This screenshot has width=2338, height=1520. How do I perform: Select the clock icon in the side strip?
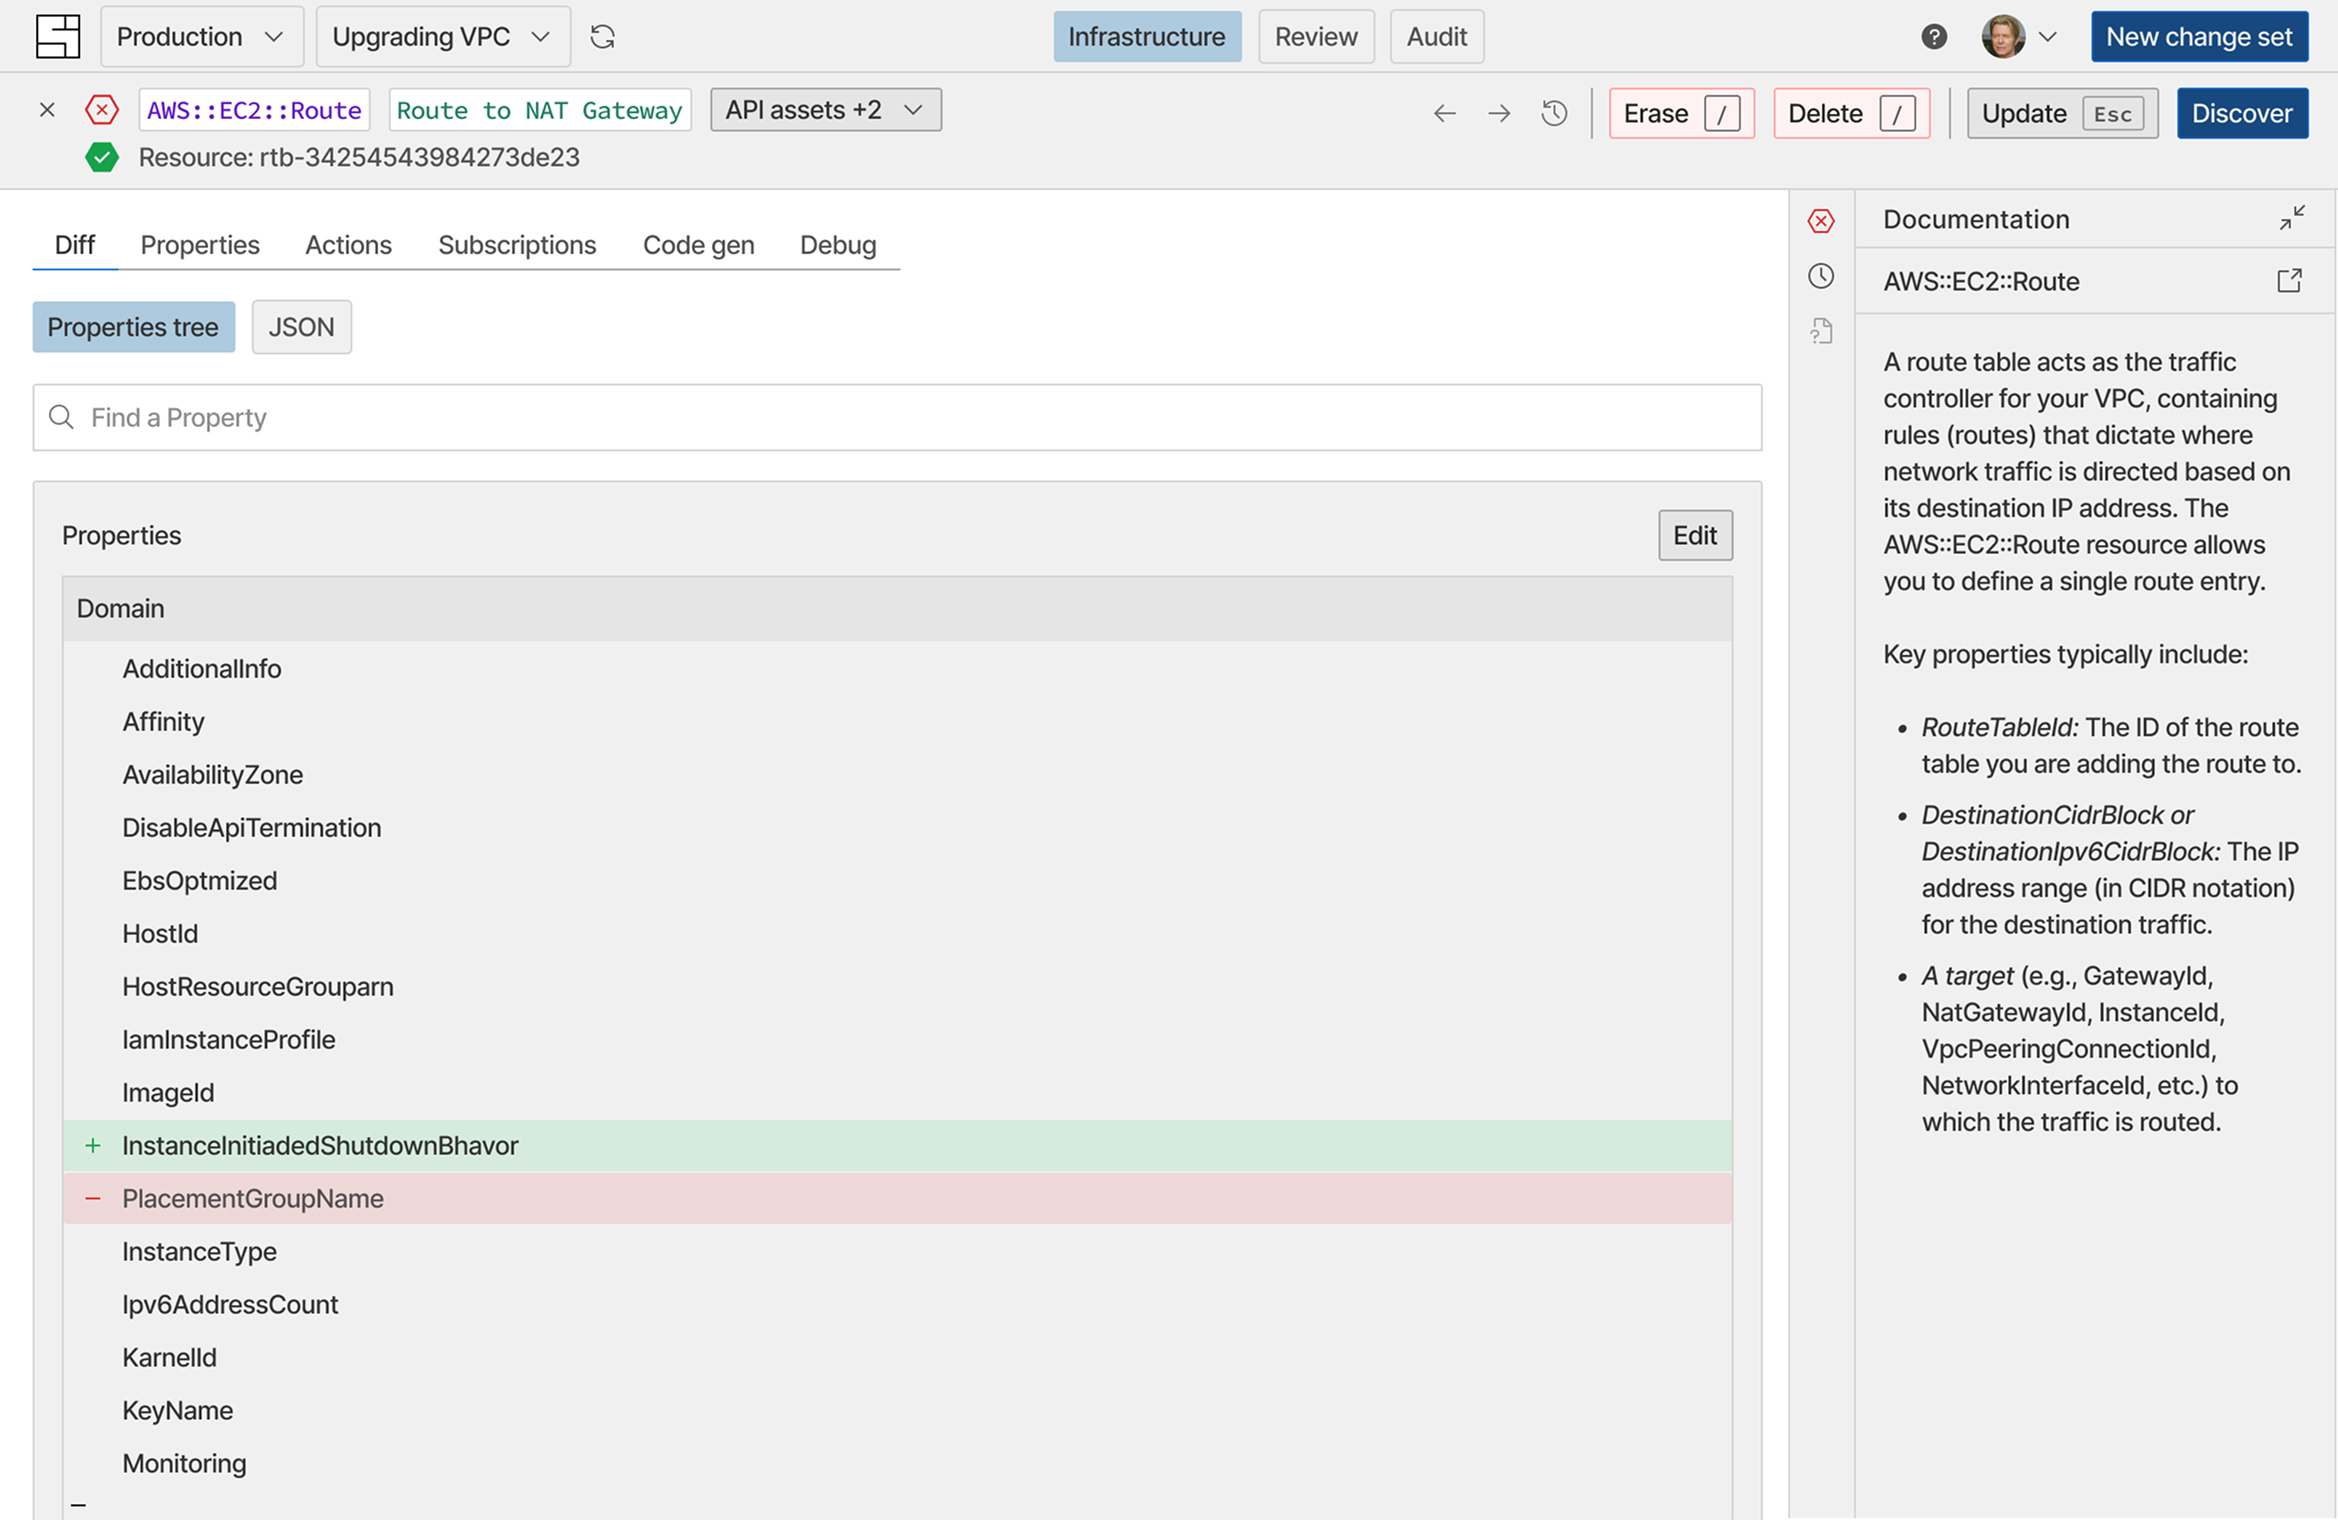[1820, 276]
